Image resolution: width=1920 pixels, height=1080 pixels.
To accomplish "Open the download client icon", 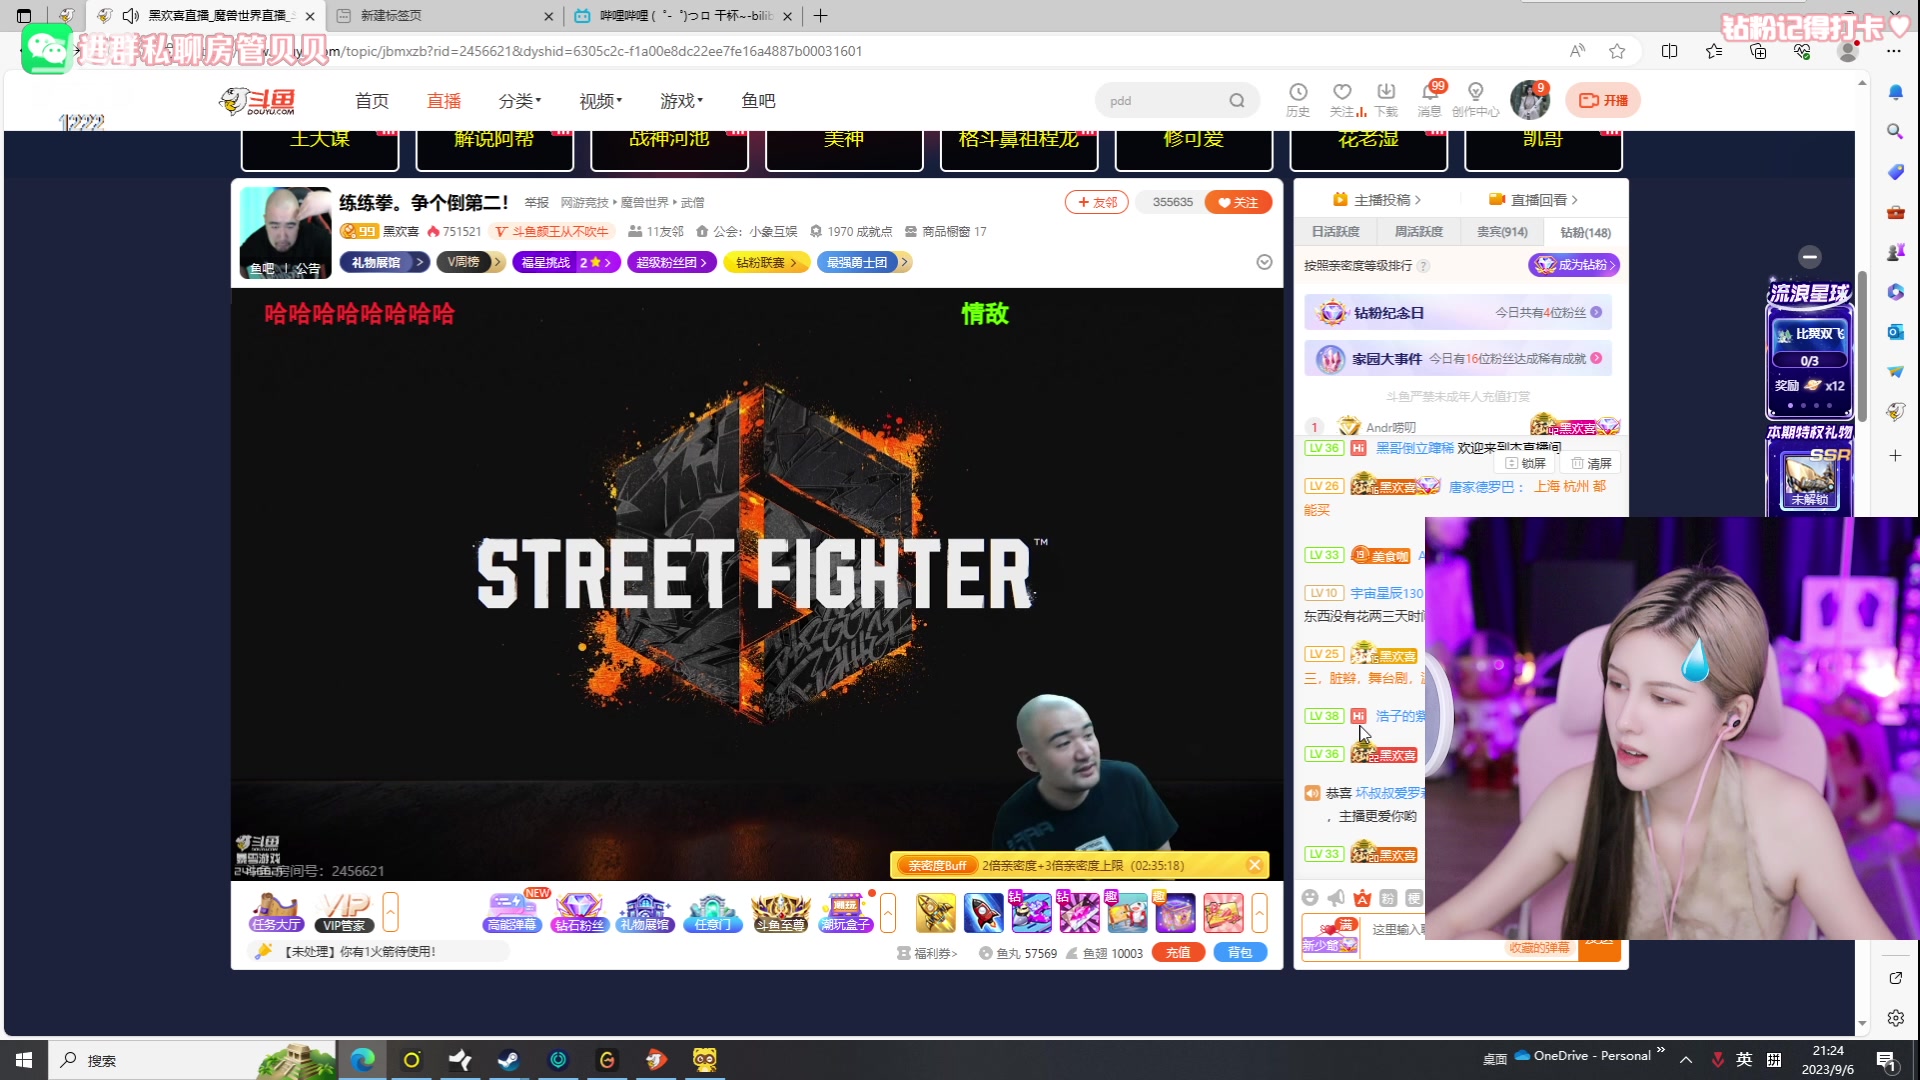I will [x=1386, y=99].
